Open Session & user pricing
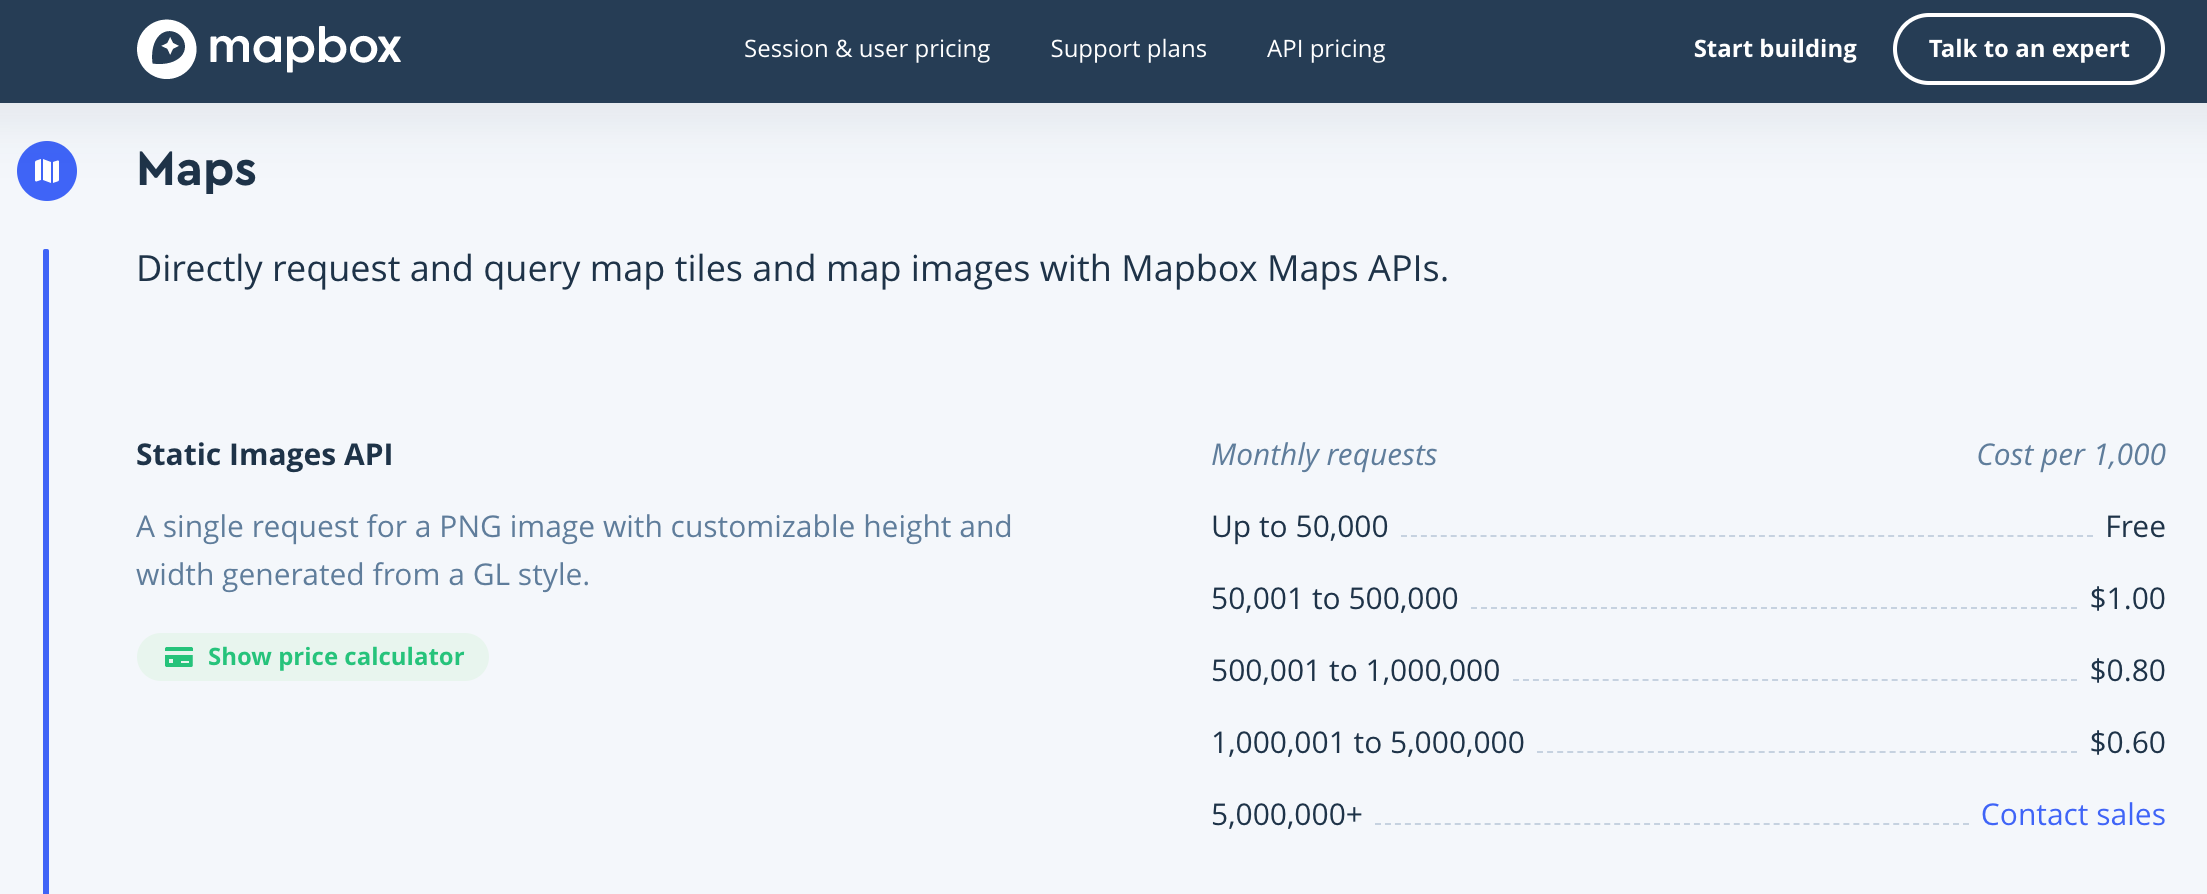 coord(866,49)
